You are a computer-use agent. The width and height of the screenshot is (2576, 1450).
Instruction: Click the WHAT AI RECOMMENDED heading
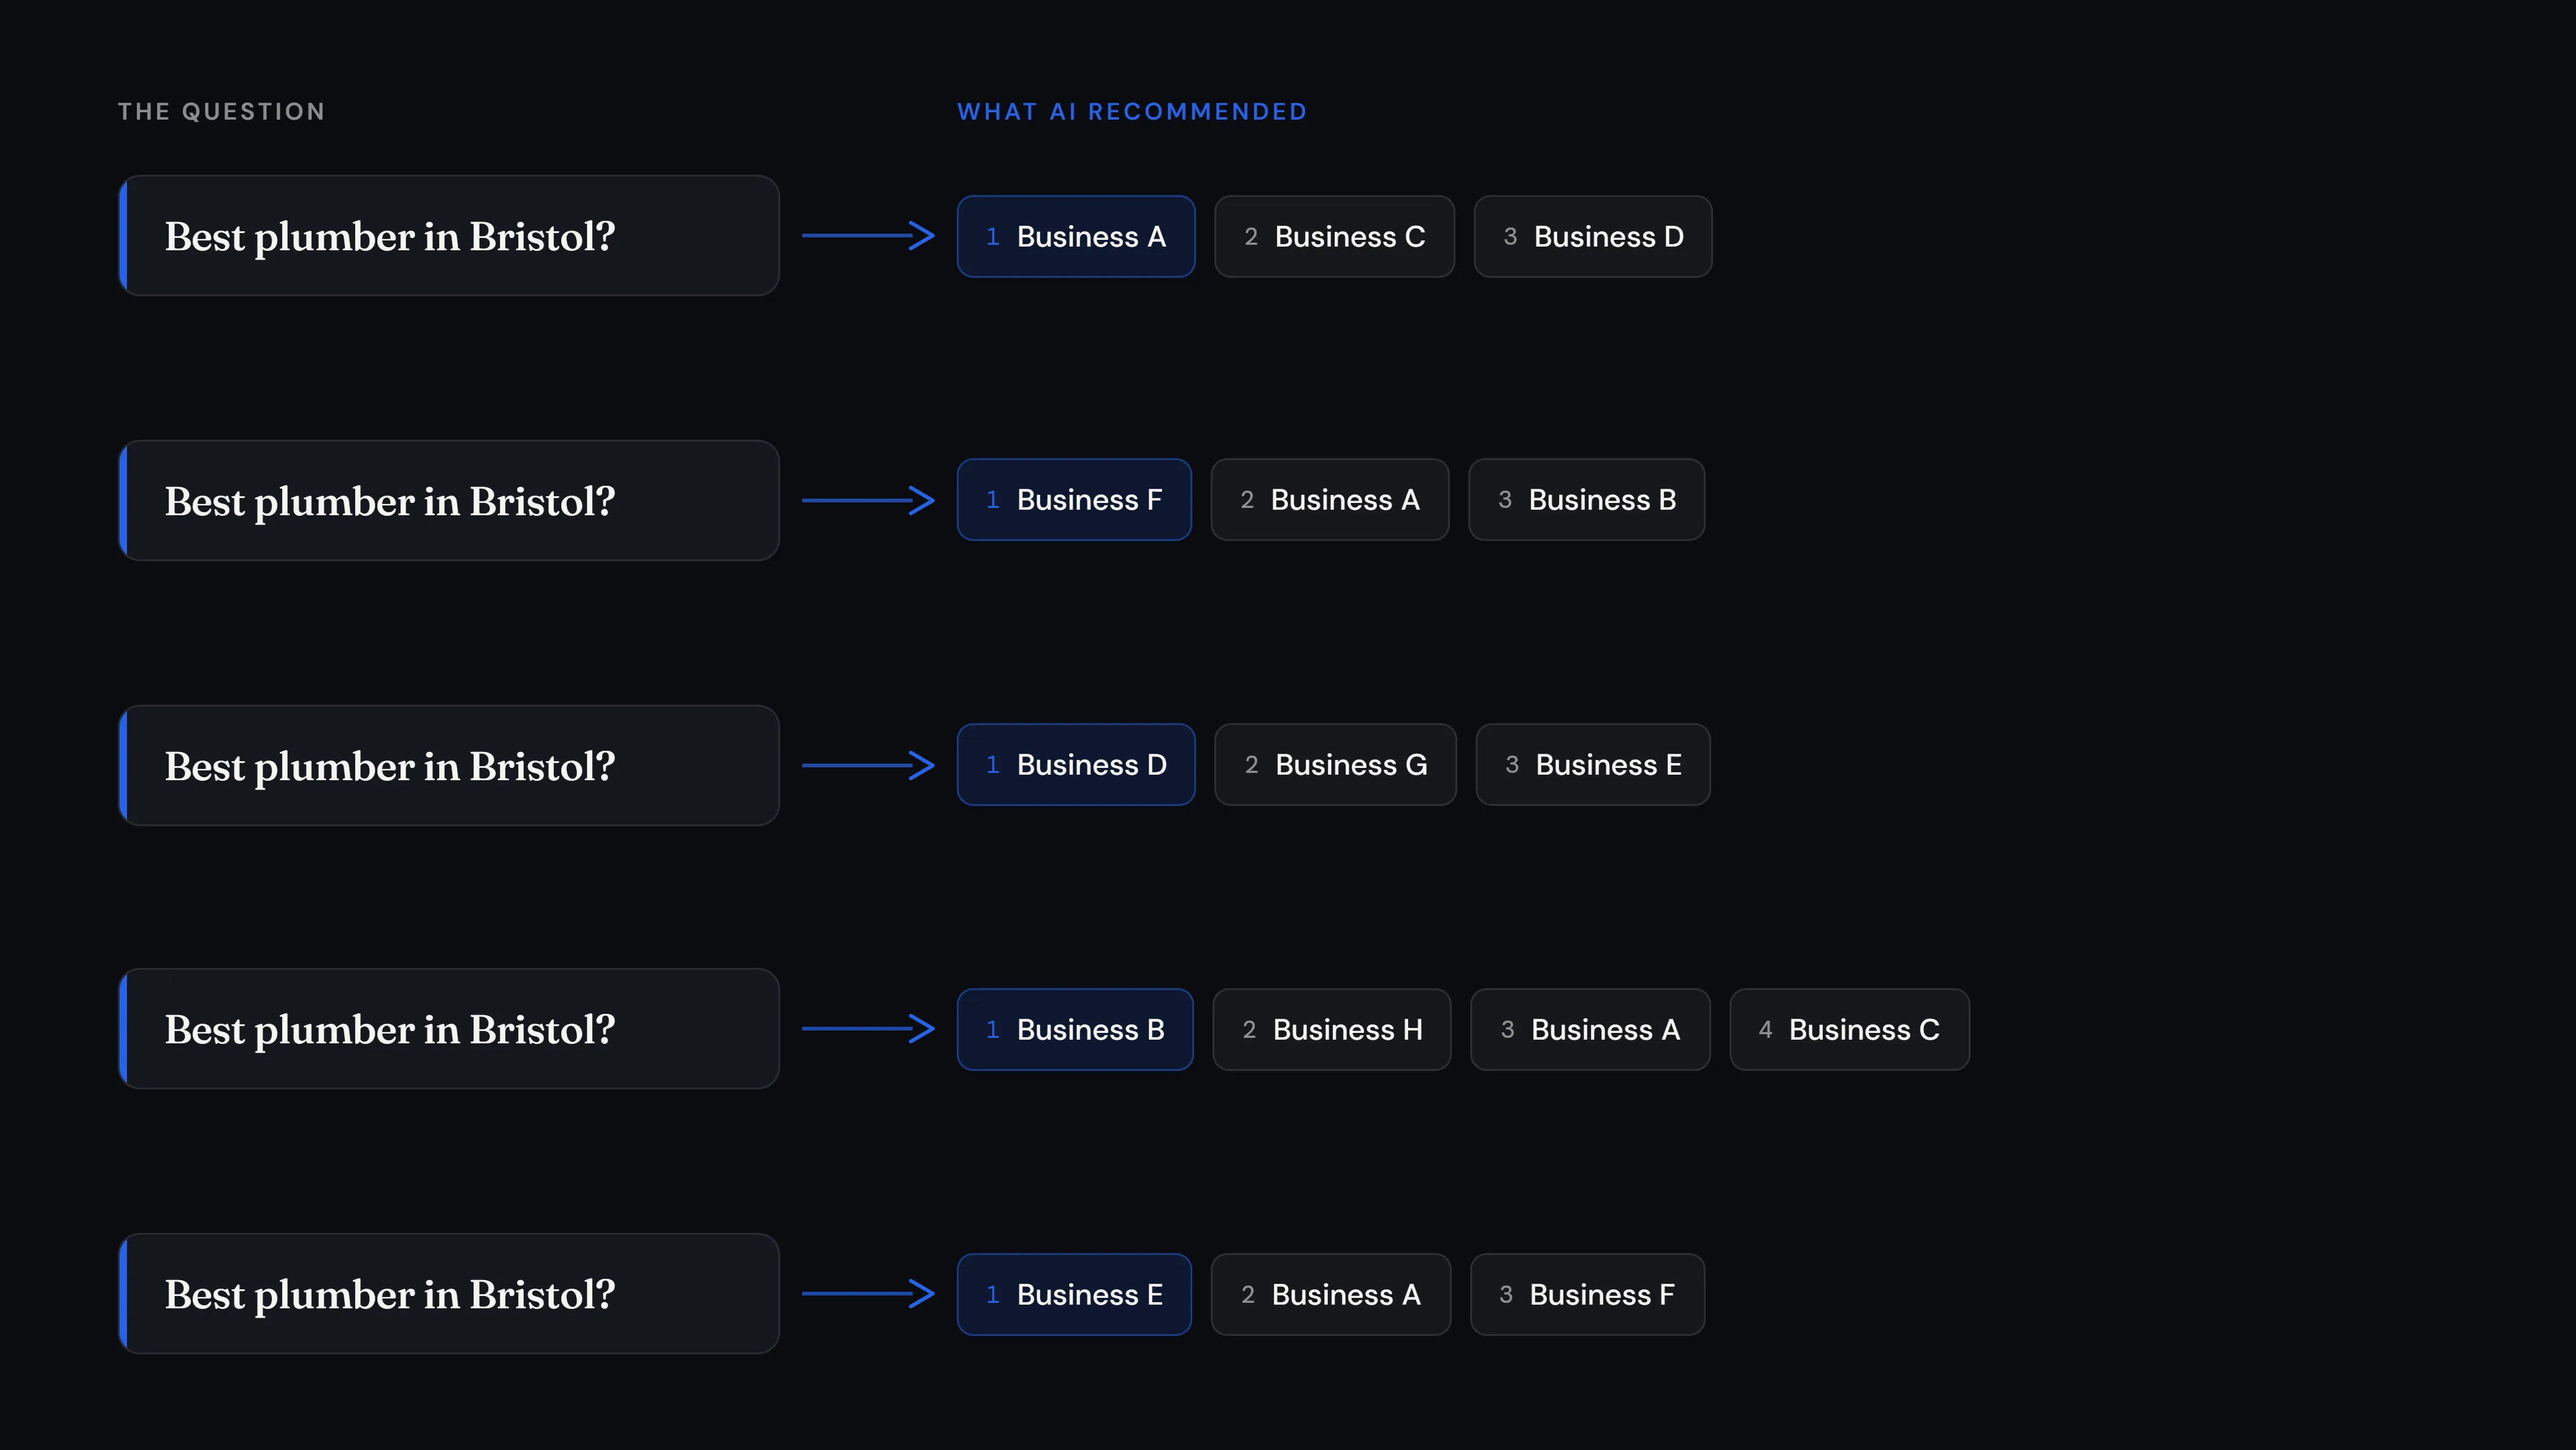coord(1132,111)
